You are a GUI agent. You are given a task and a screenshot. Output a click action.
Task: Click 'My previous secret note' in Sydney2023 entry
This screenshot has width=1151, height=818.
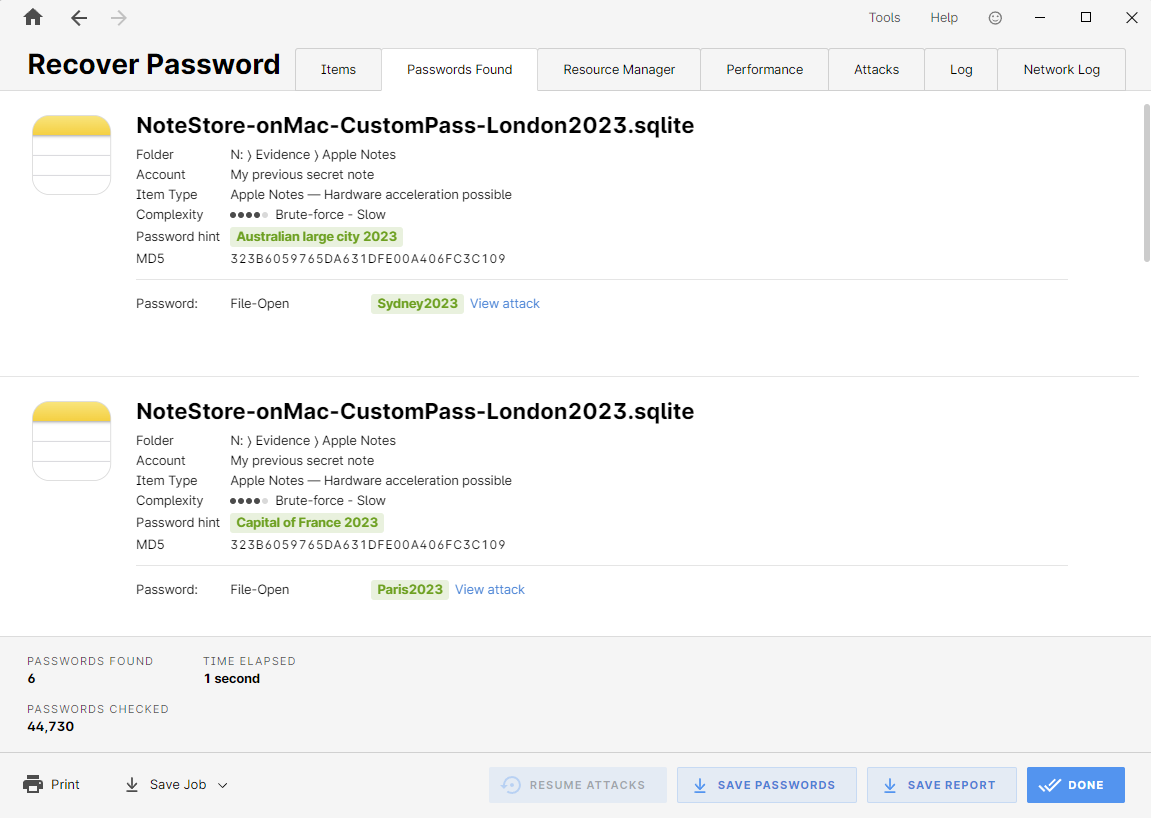pyautogui.click(x=302, y=175)
